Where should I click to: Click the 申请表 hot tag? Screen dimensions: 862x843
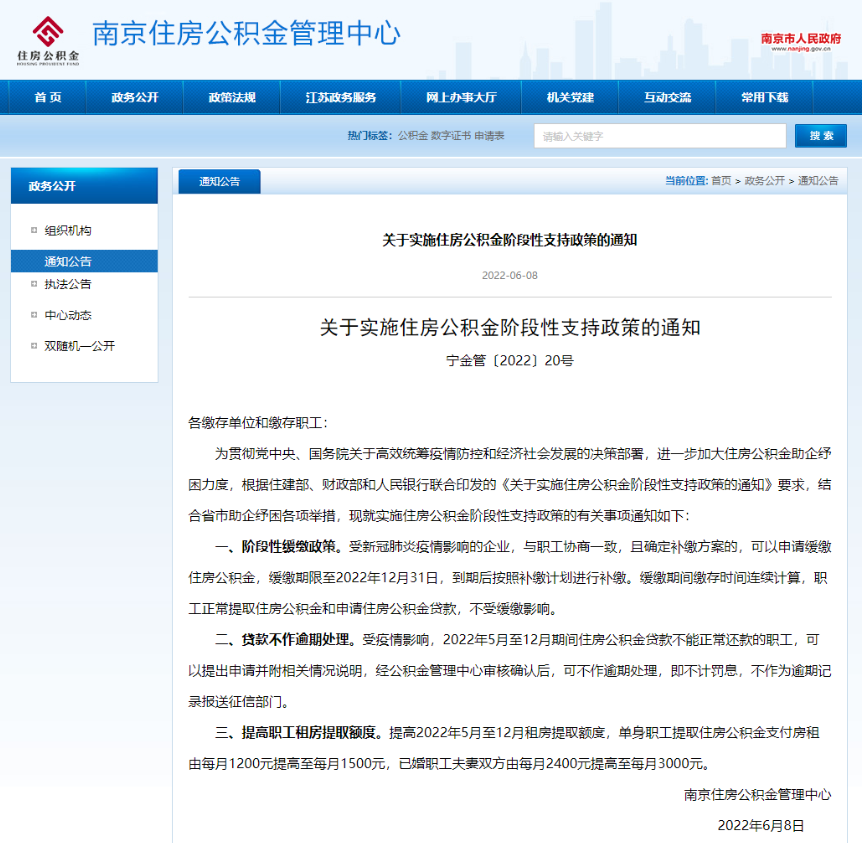489,136
